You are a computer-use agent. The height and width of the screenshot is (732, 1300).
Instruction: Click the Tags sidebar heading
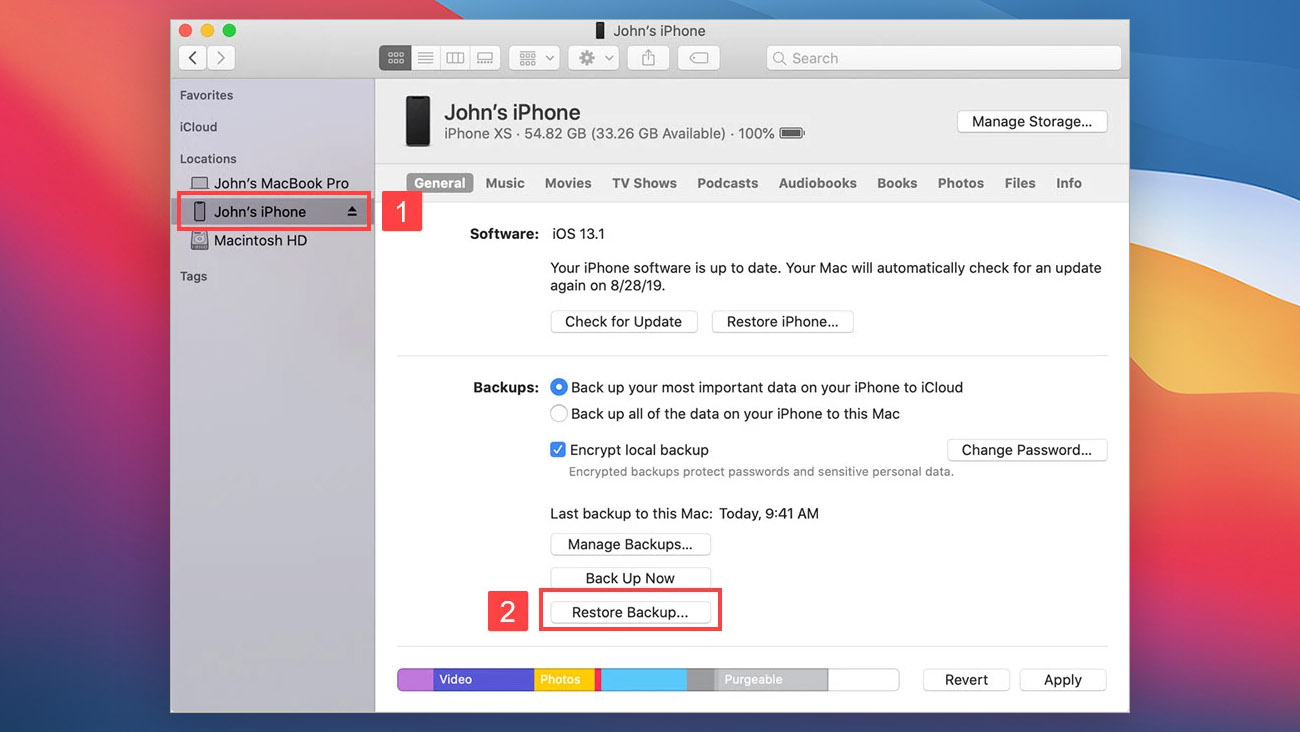click(193, 276)
